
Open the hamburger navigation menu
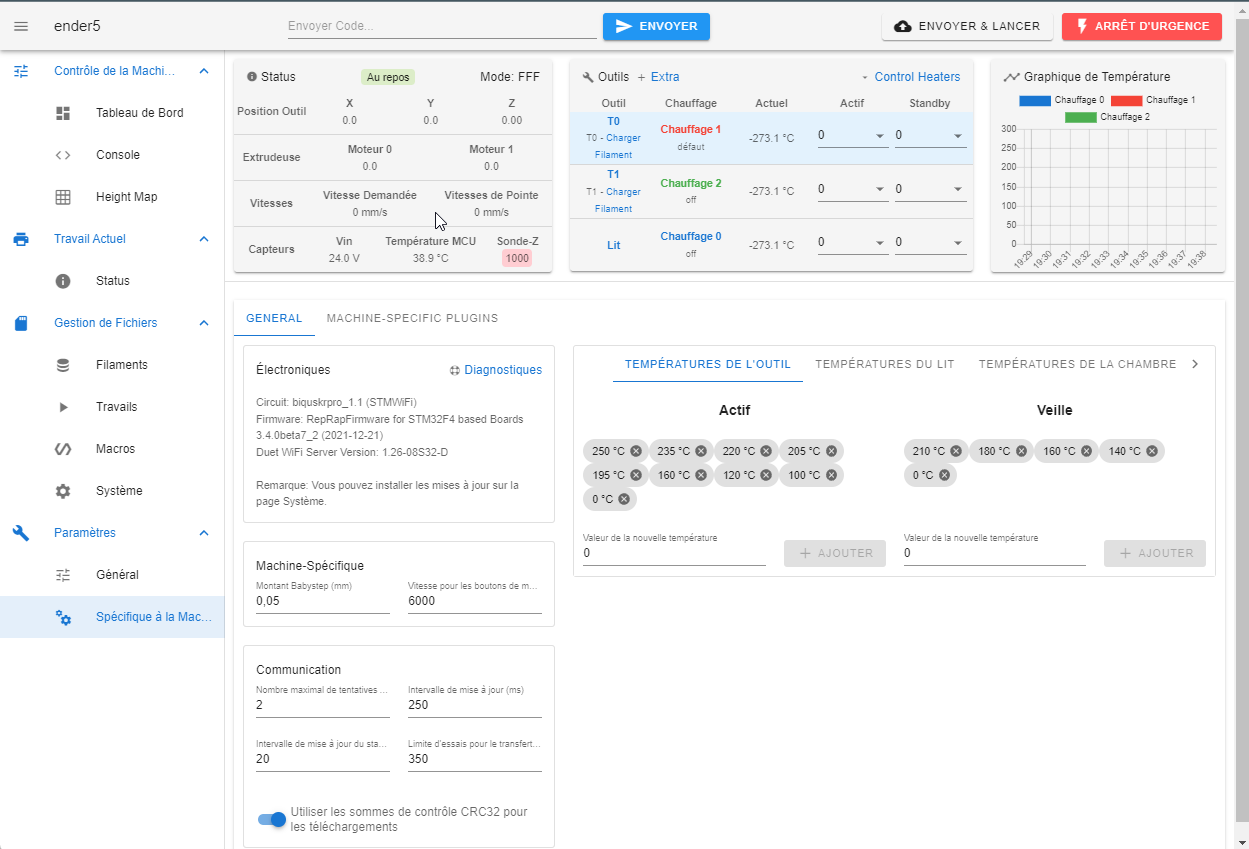point(21,26)
